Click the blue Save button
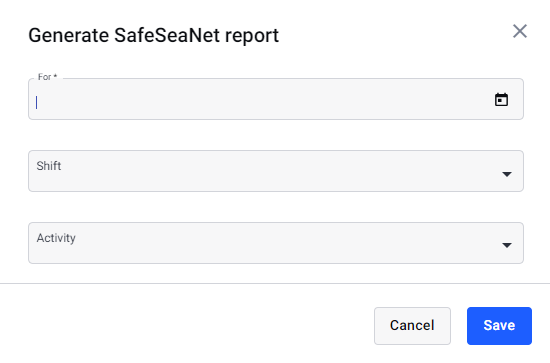Screen dimensions: 550x363 pos(499,326)
